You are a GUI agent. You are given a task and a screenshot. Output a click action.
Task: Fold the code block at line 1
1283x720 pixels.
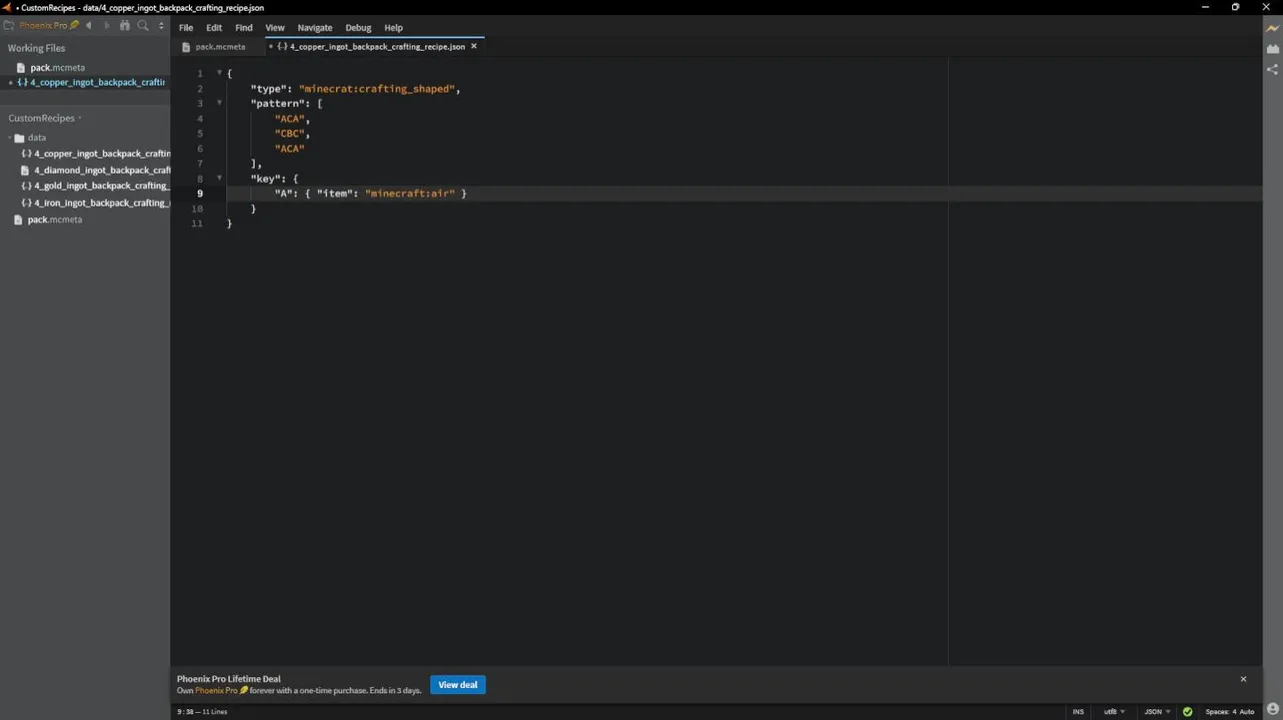tap(220, 73)
